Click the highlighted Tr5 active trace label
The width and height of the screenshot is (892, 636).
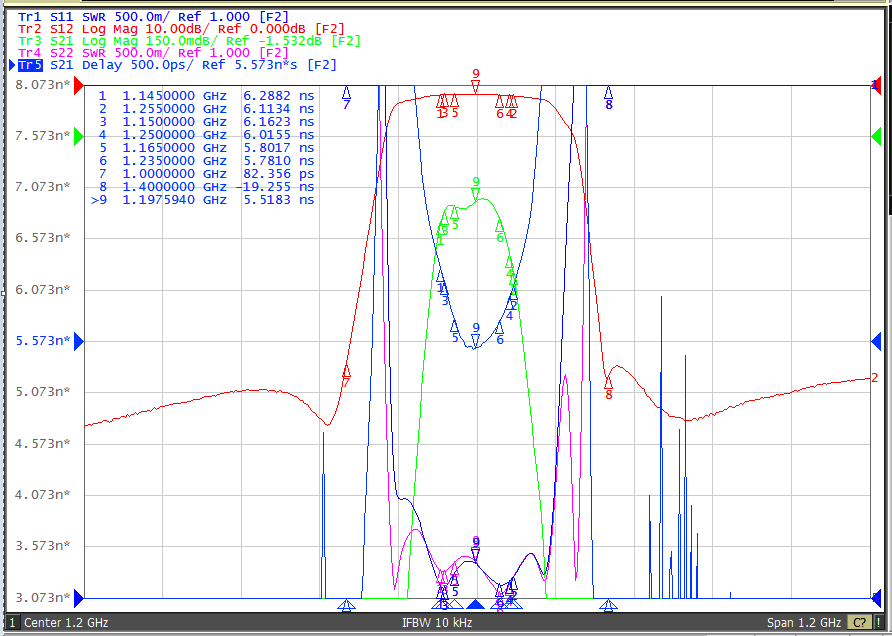pos(30,65)
